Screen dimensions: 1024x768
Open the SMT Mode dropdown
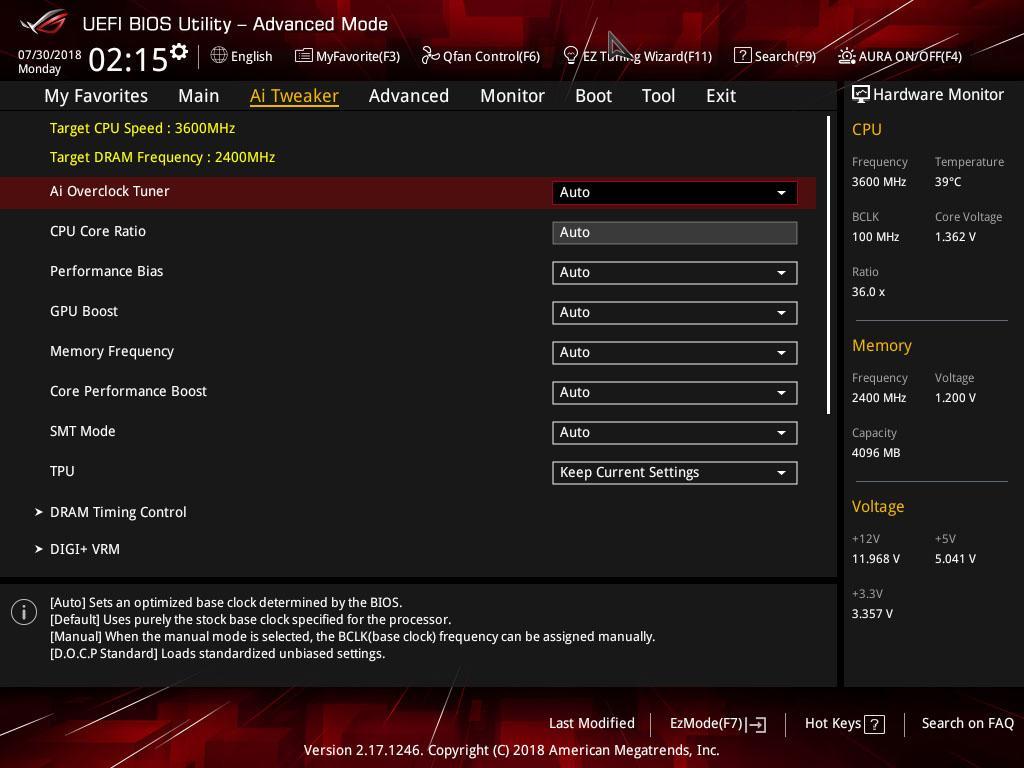(x=675, y=432)
